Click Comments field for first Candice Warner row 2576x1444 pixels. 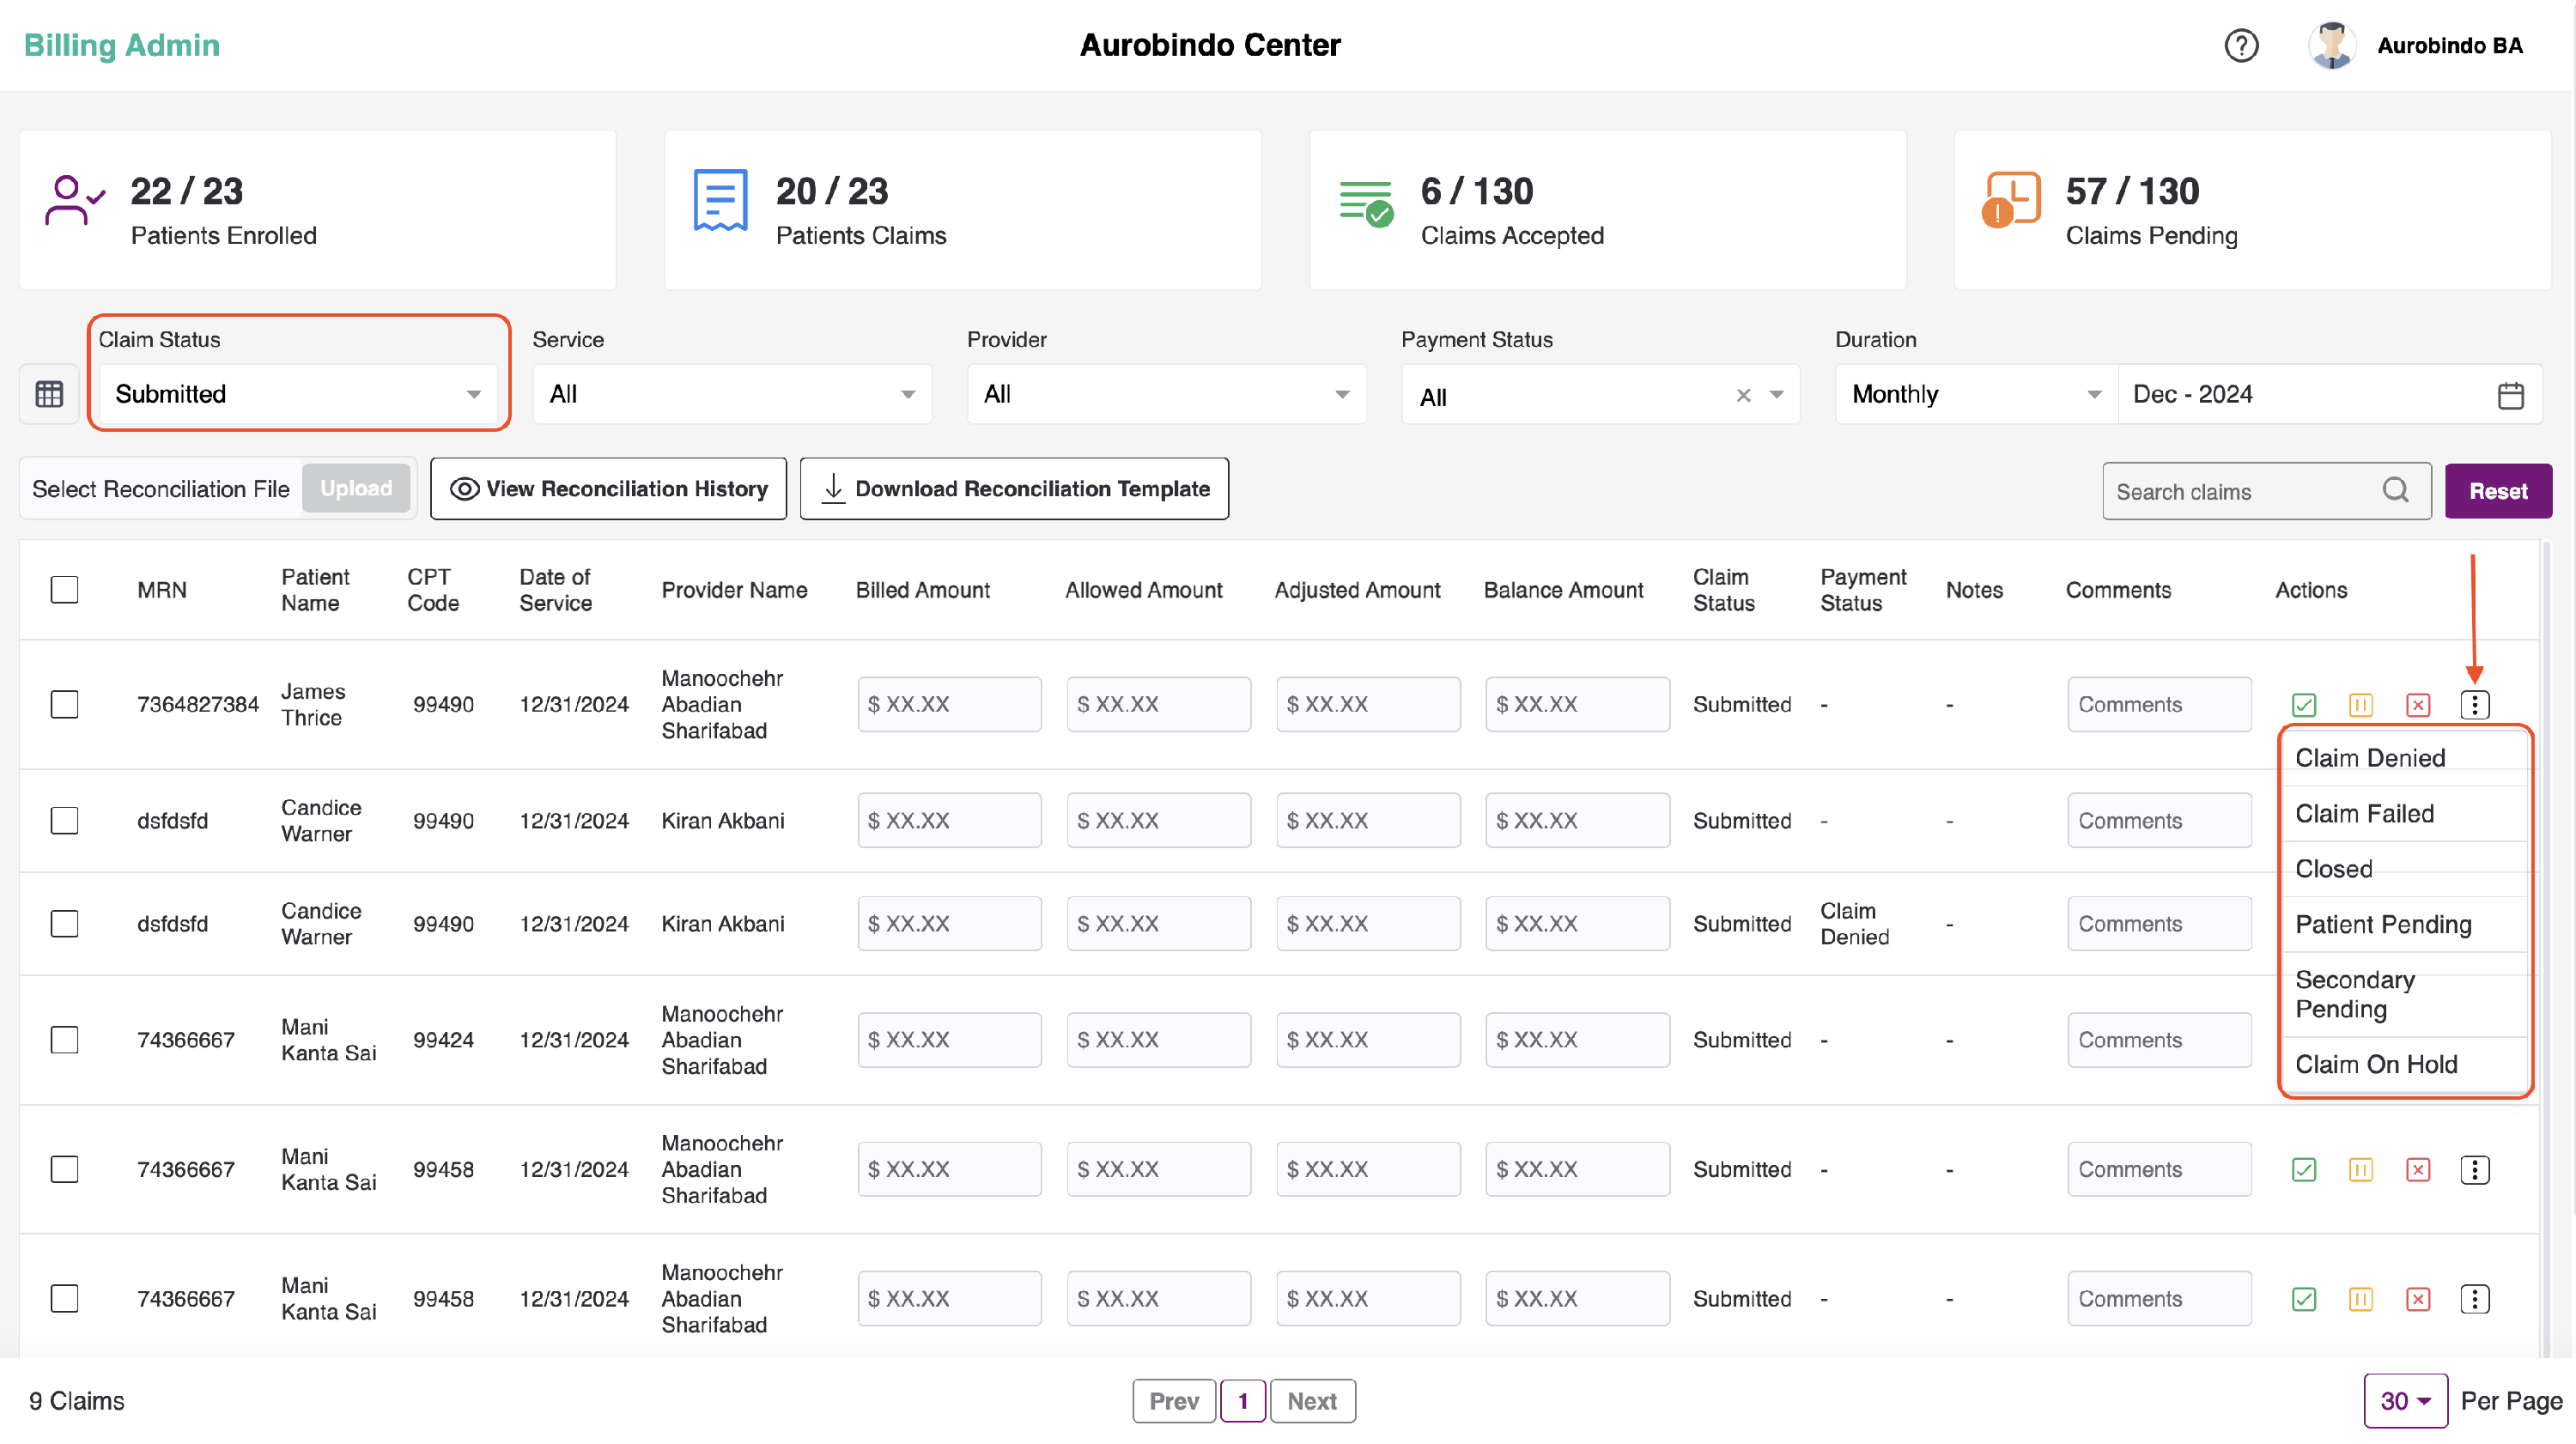coord(2158,821)
